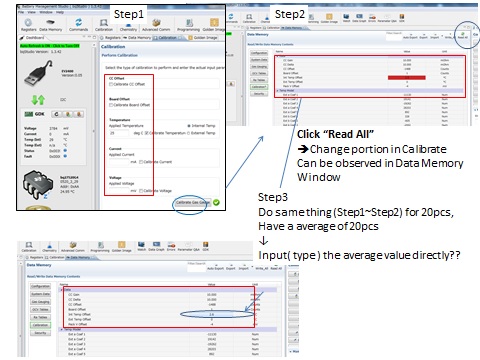Open Golden Image tool in Step1 toolbar
This screenshot has width=480, height=360.
214,25
